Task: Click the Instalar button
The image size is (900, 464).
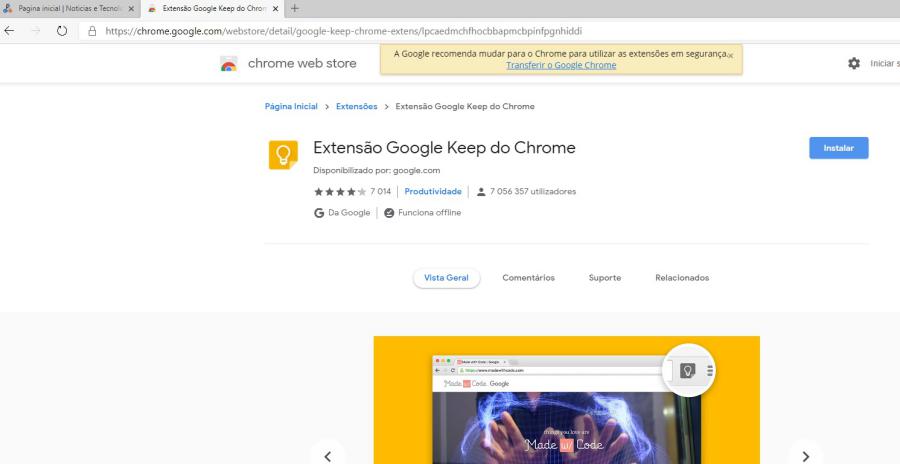Action: click(x=839, y=148)
